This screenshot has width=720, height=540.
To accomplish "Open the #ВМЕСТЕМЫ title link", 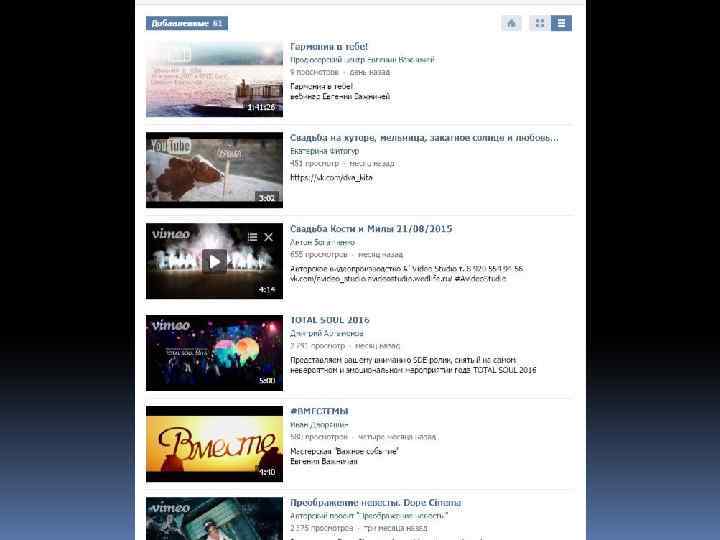I will (x=319, y=411).
